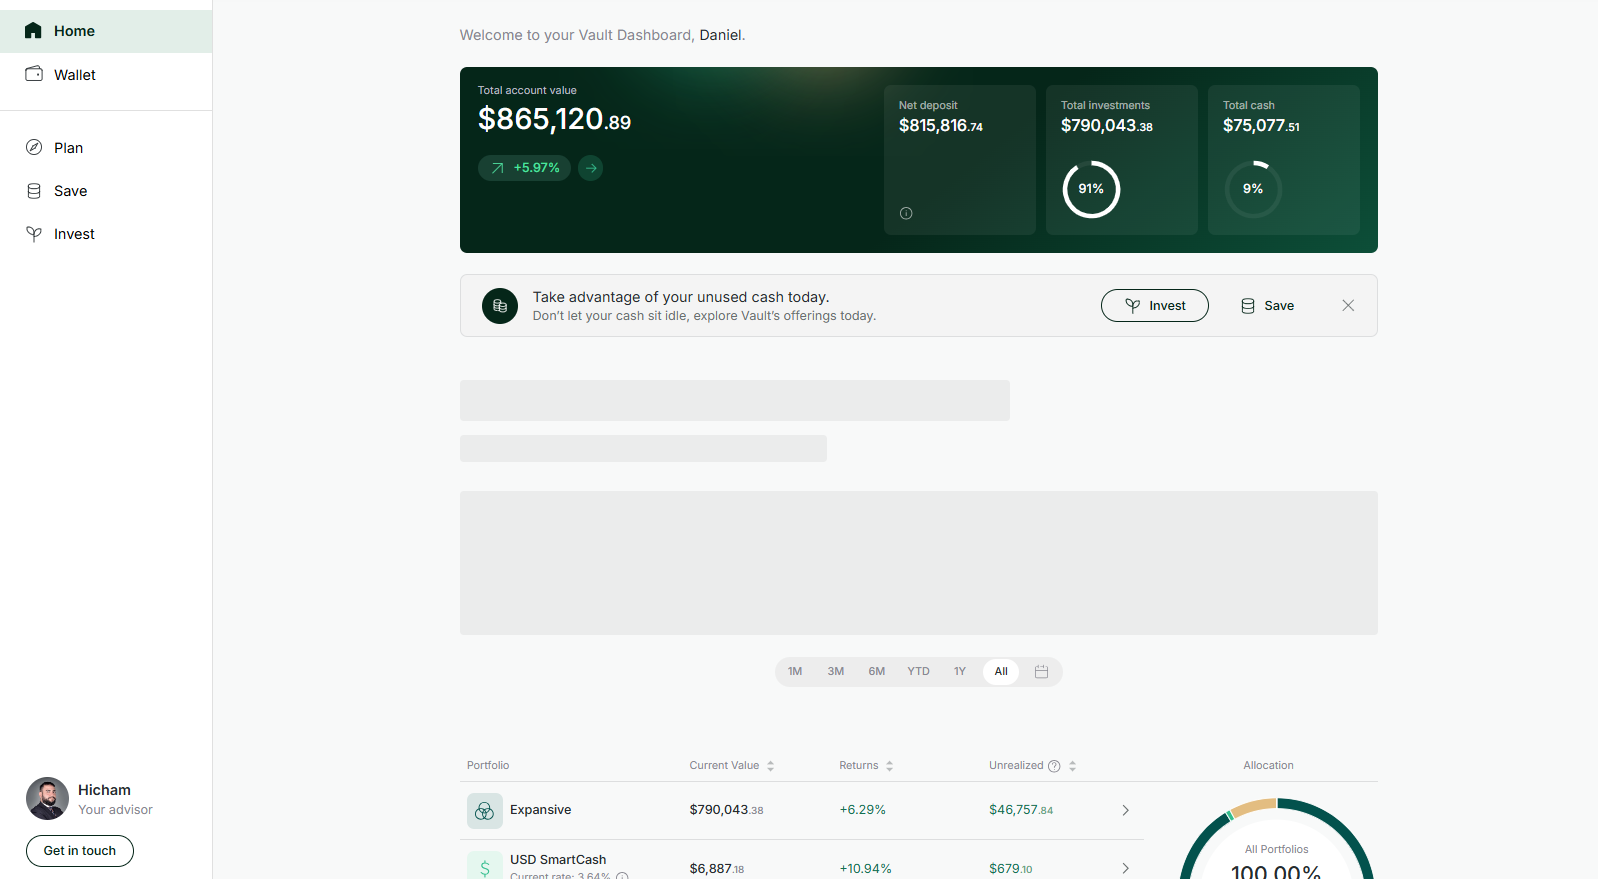Viewport: 1598px width, 879px height.
Task: Select the 3M time range
Action: (x=836, y=672)
